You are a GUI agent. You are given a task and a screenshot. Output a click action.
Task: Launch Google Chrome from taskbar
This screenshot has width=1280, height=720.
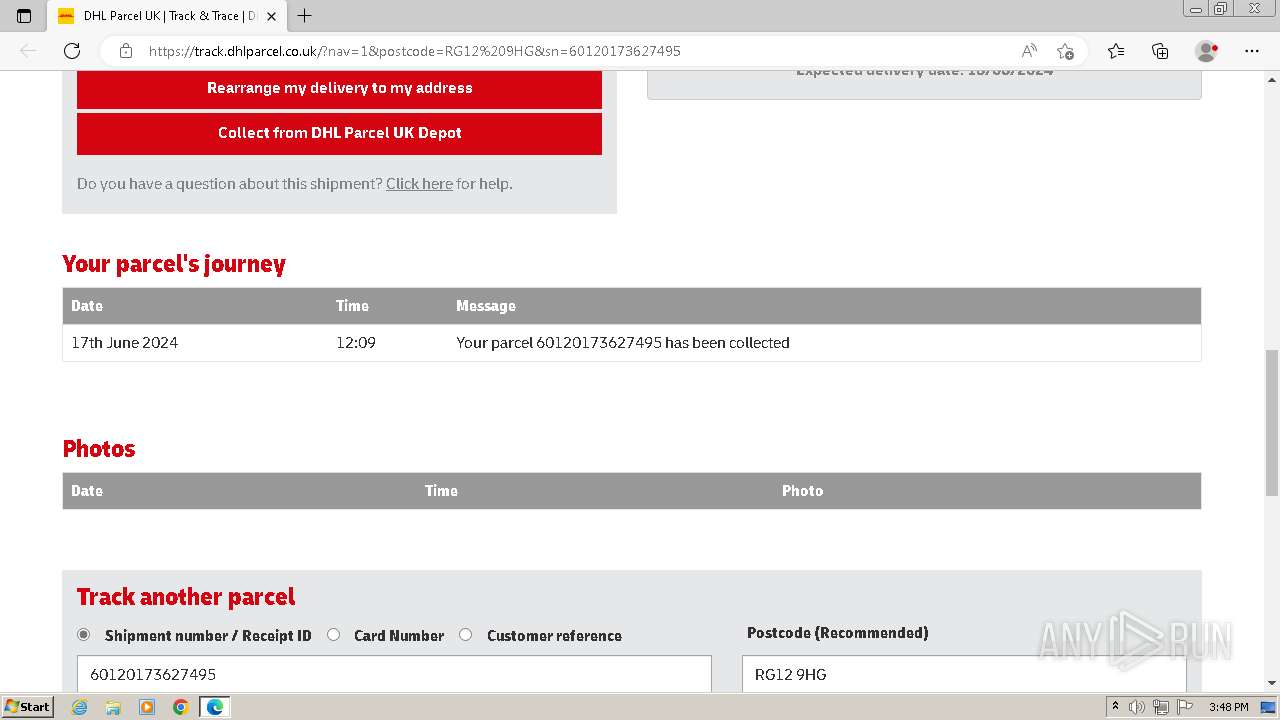pos(180,707)
